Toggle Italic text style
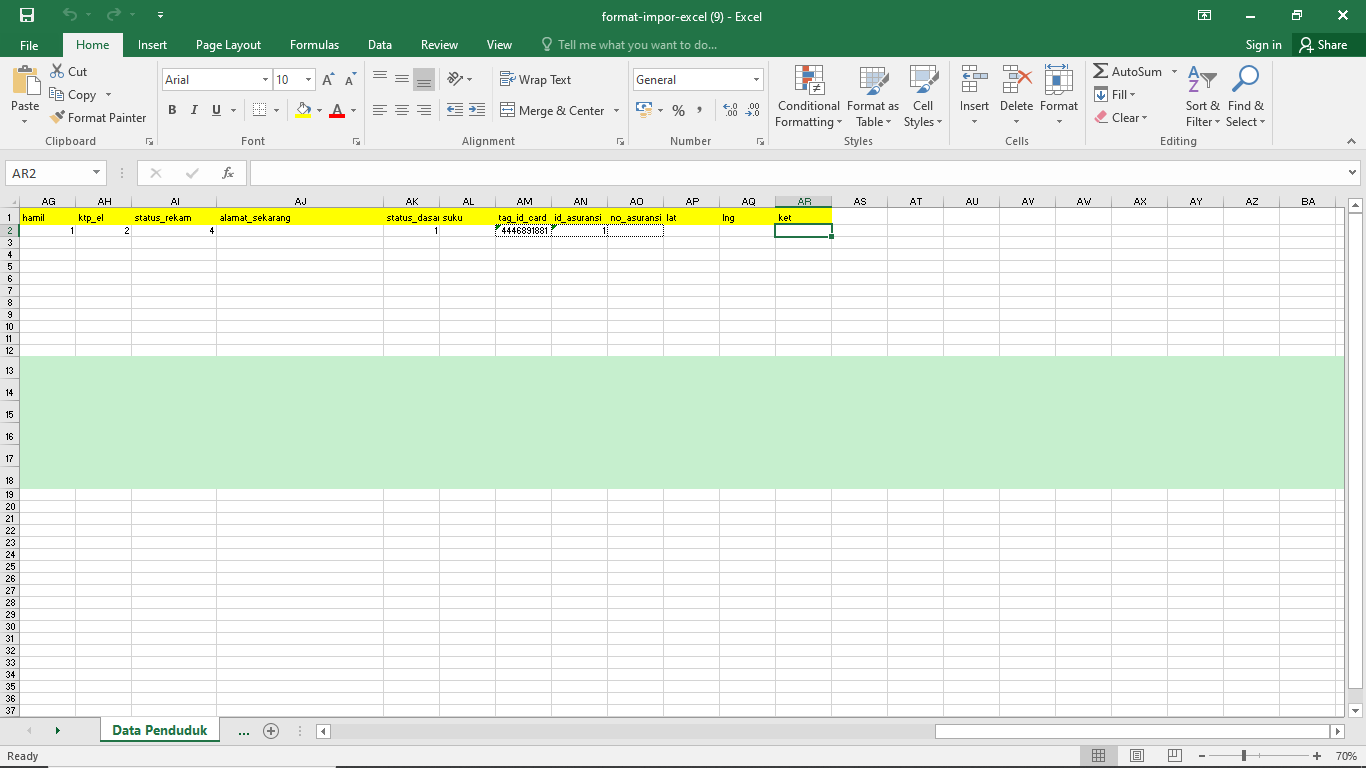 click(194, 110)
